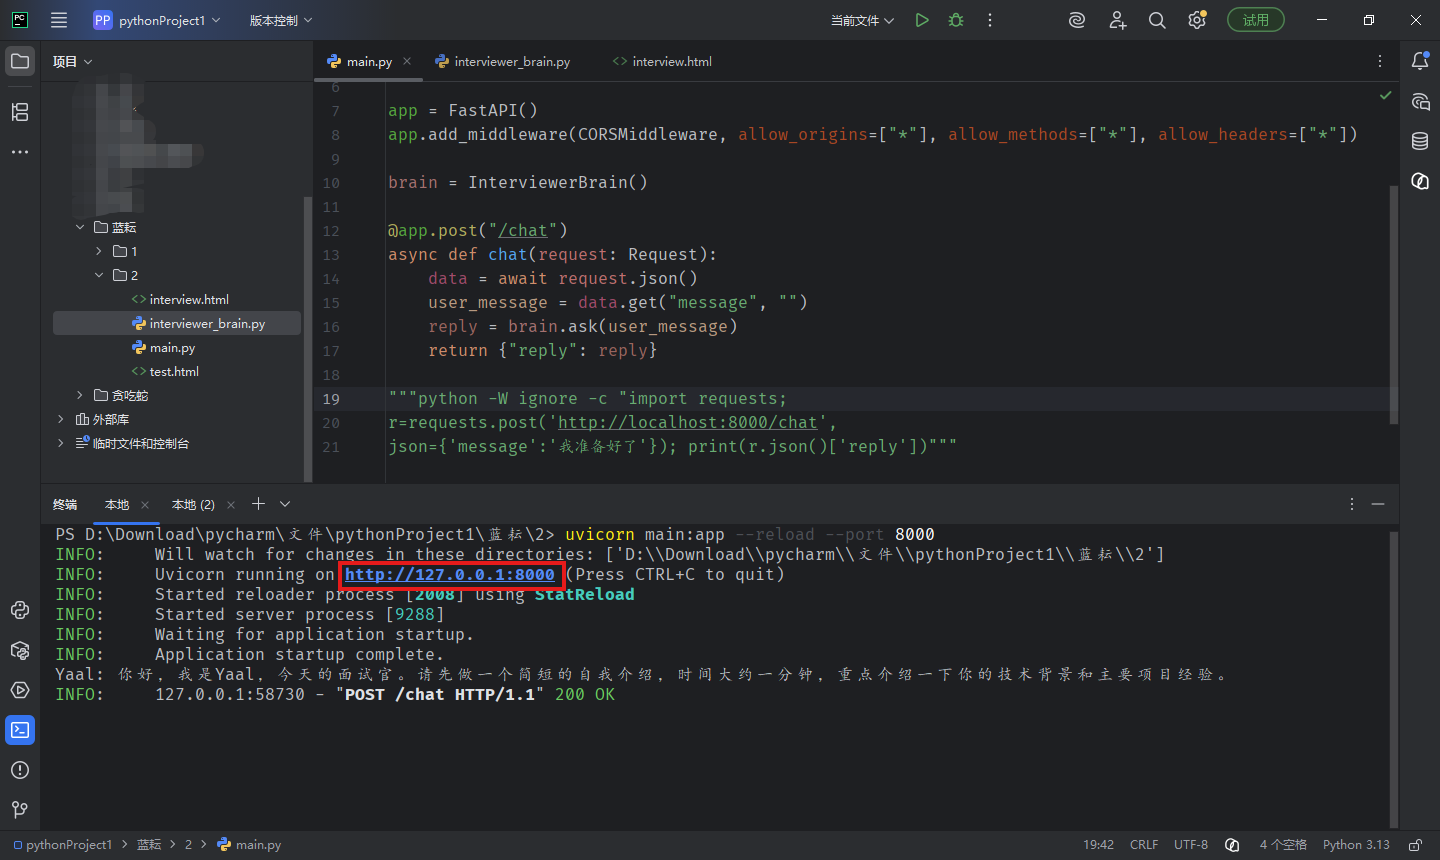Open the IDE settings gear icon
Image resolution: width=1440 pixels, height=860 pixels.
point(1197,20)
